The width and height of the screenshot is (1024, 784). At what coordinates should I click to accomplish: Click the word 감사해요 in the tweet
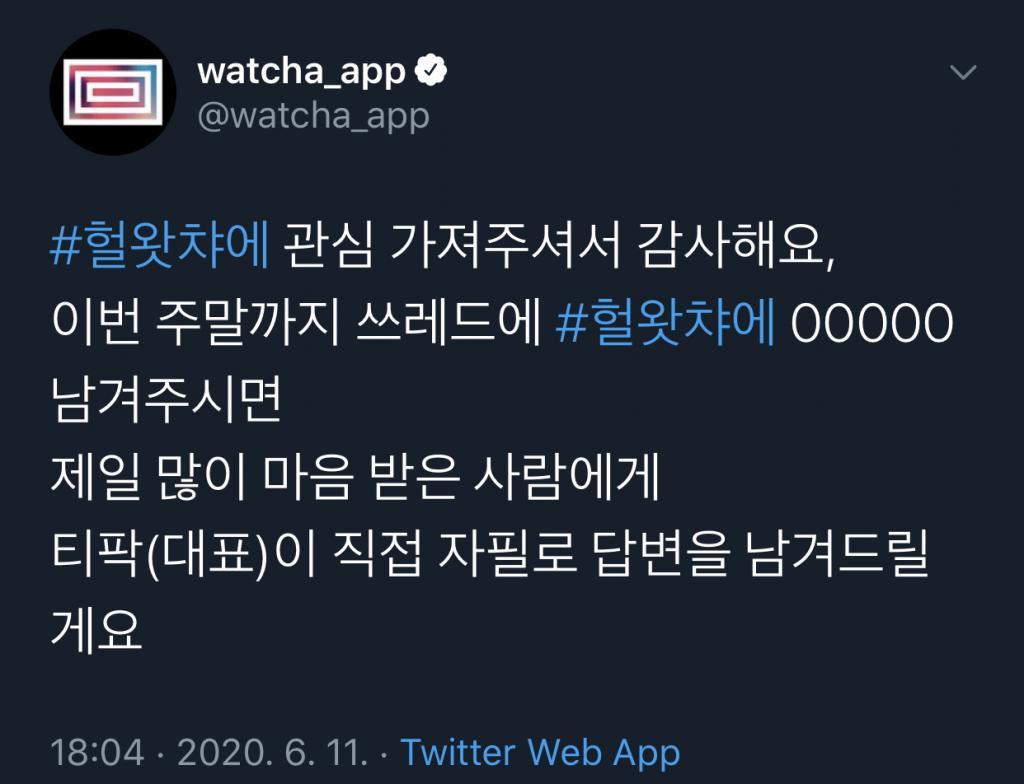(735, 245)
